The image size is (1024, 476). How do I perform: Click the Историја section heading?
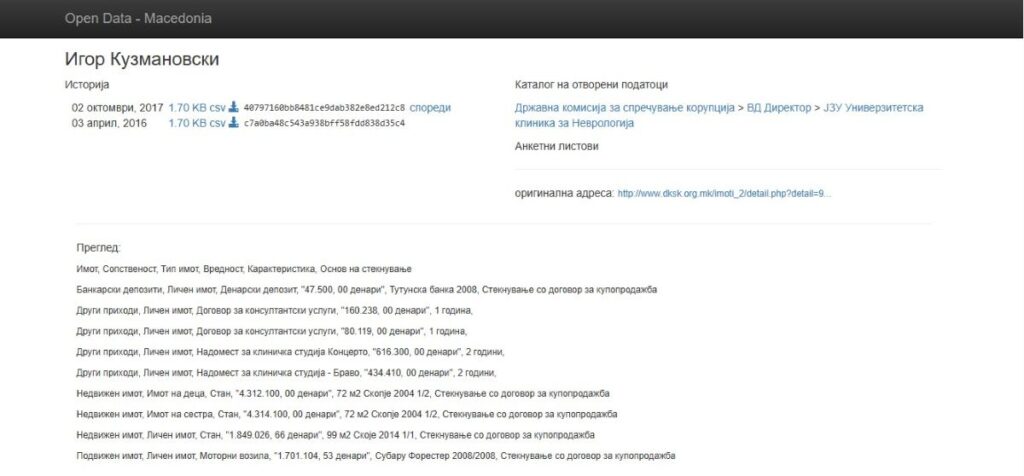[86, 85]
